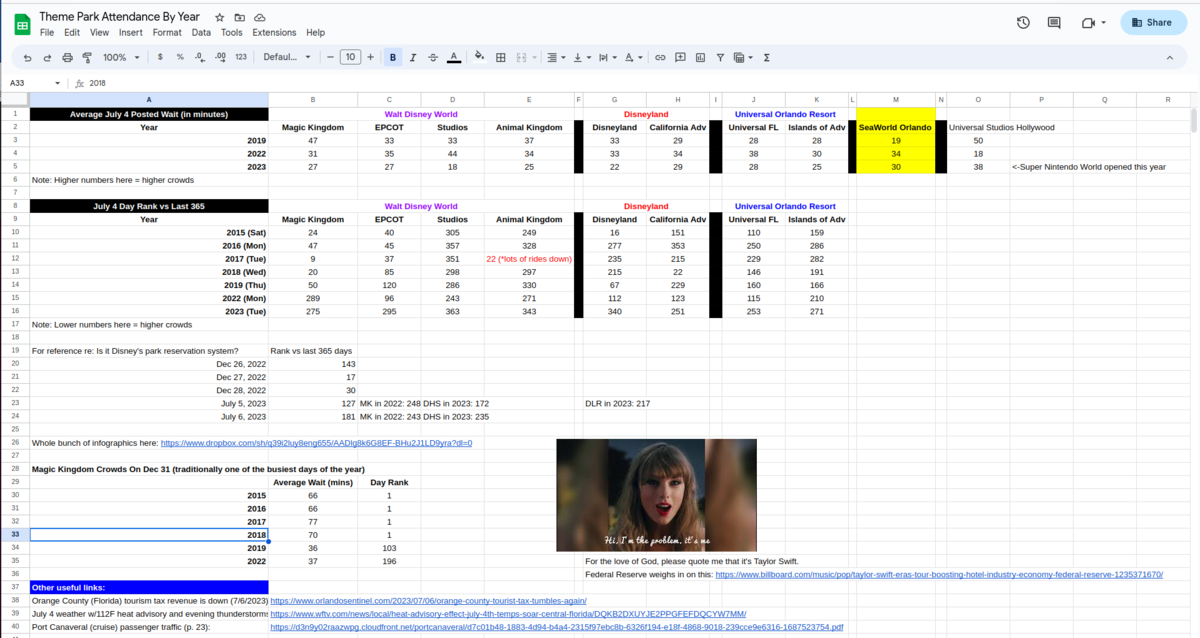Open the Extensions menu
This screenshot has height=638, width=1200.
coord(274,33)
